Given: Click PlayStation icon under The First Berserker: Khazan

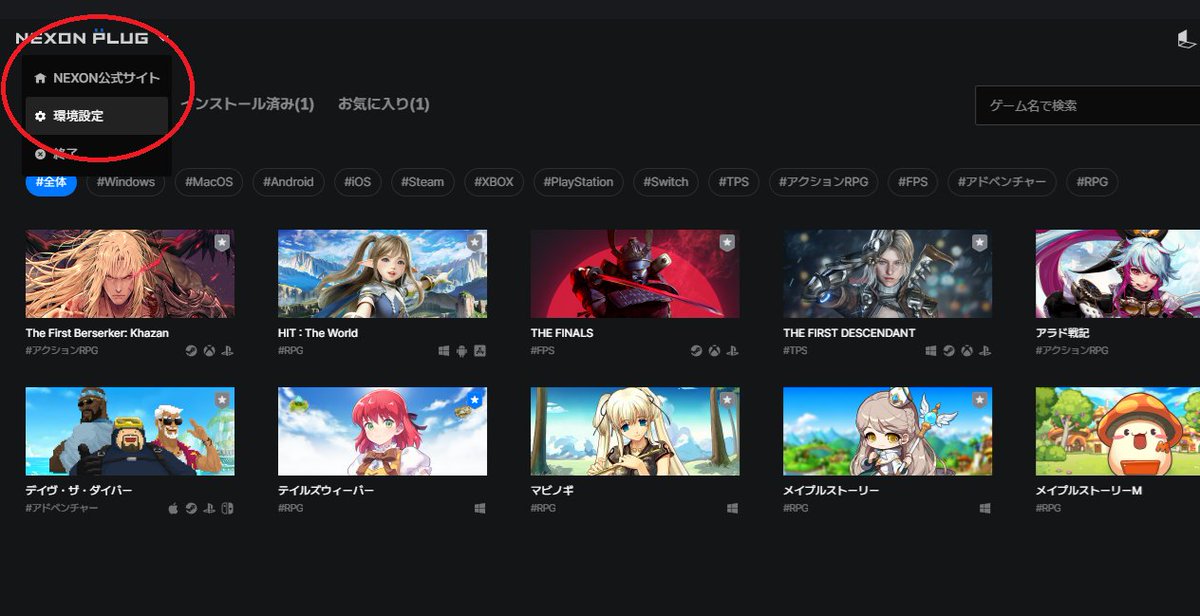Looking at the screenshot, I should click(228, 351).
